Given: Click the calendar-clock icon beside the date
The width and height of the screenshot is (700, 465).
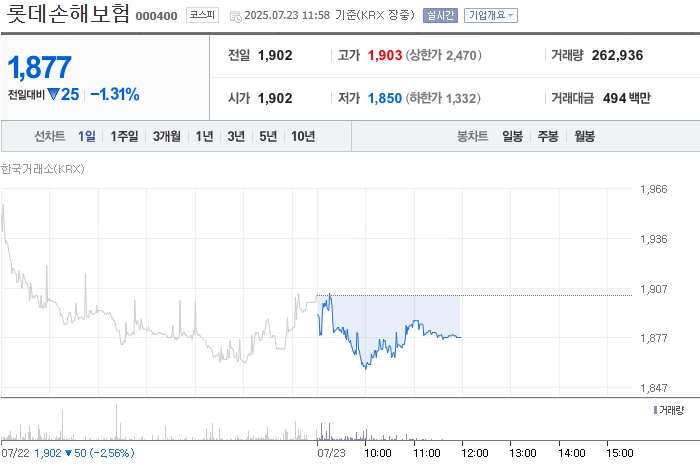Looking at the screenshot, I should coord(235,17).
